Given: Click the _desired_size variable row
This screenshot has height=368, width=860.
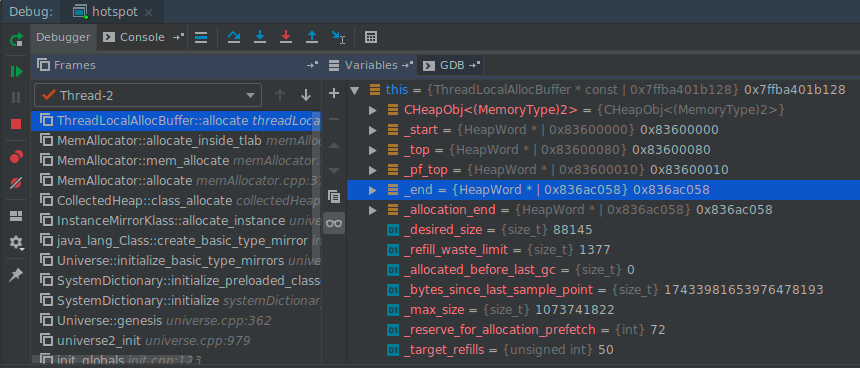Looking at the screenshot, I should [x=603, y=230].
